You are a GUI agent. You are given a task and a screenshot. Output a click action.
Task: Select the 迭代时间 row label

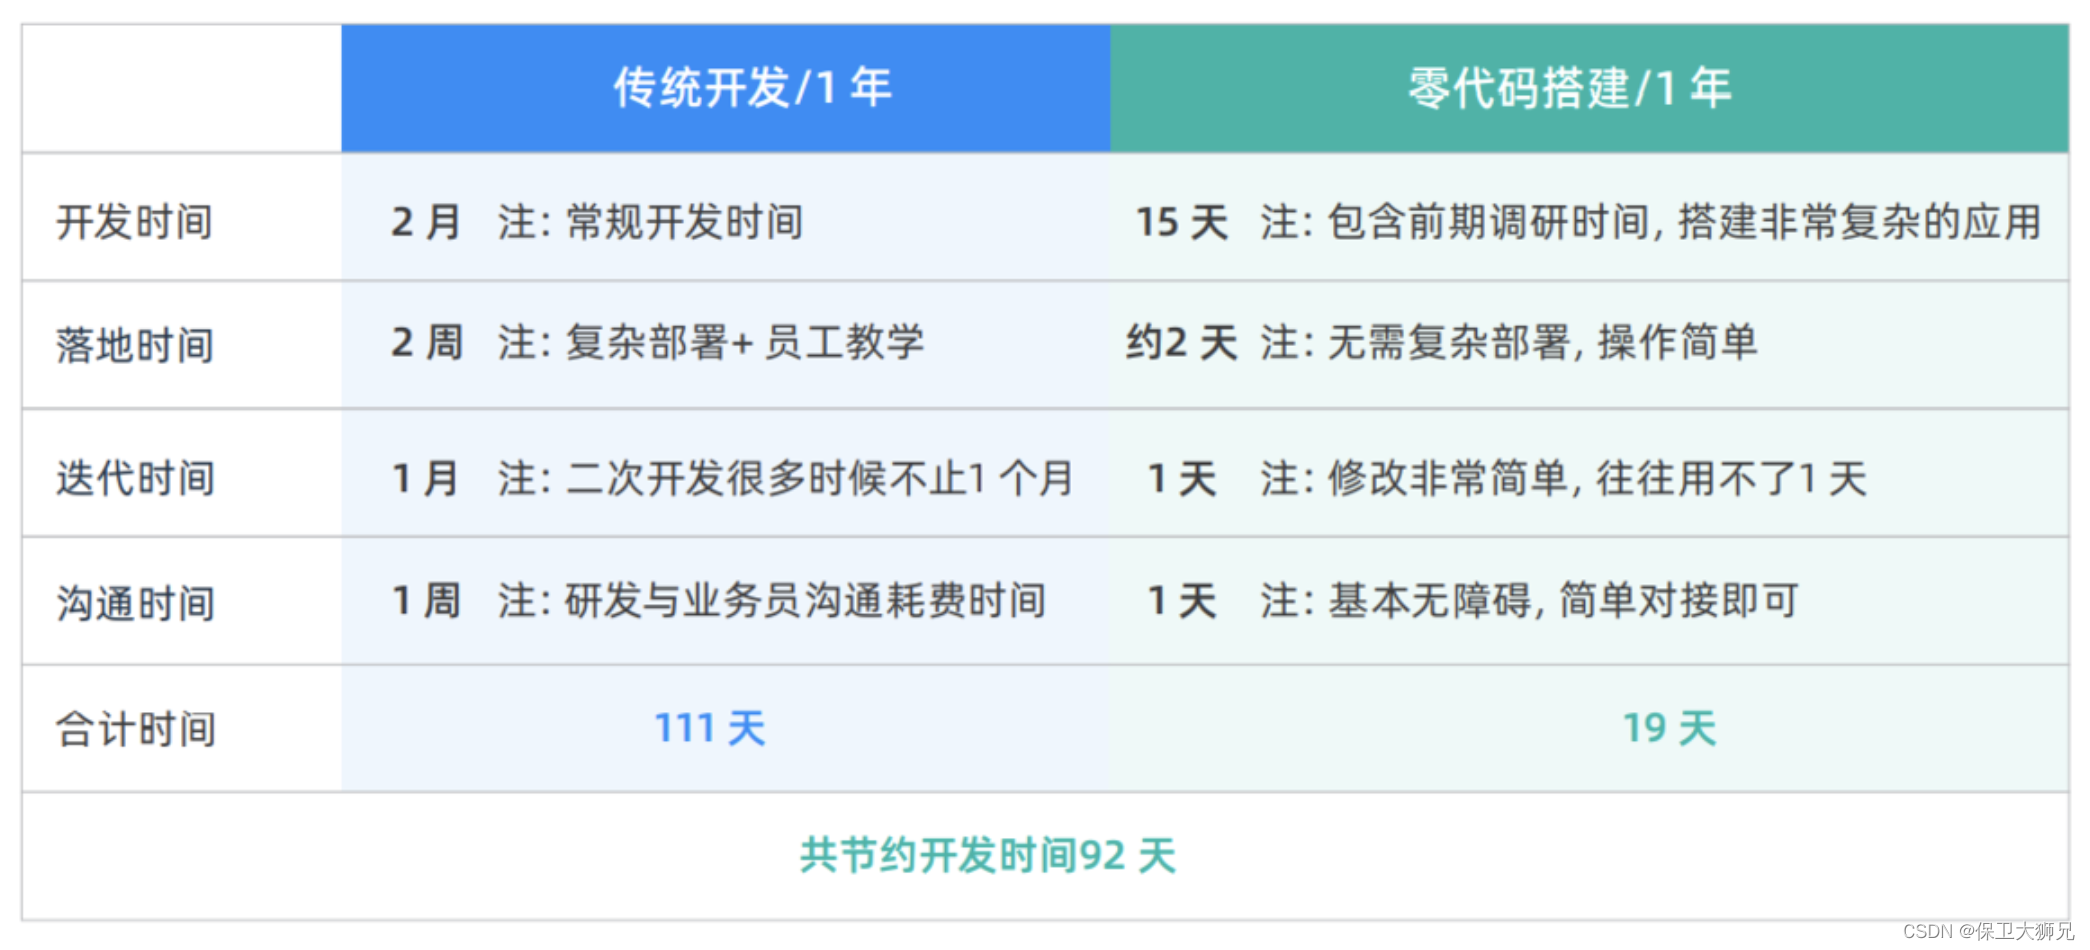(x=135, y=479)
